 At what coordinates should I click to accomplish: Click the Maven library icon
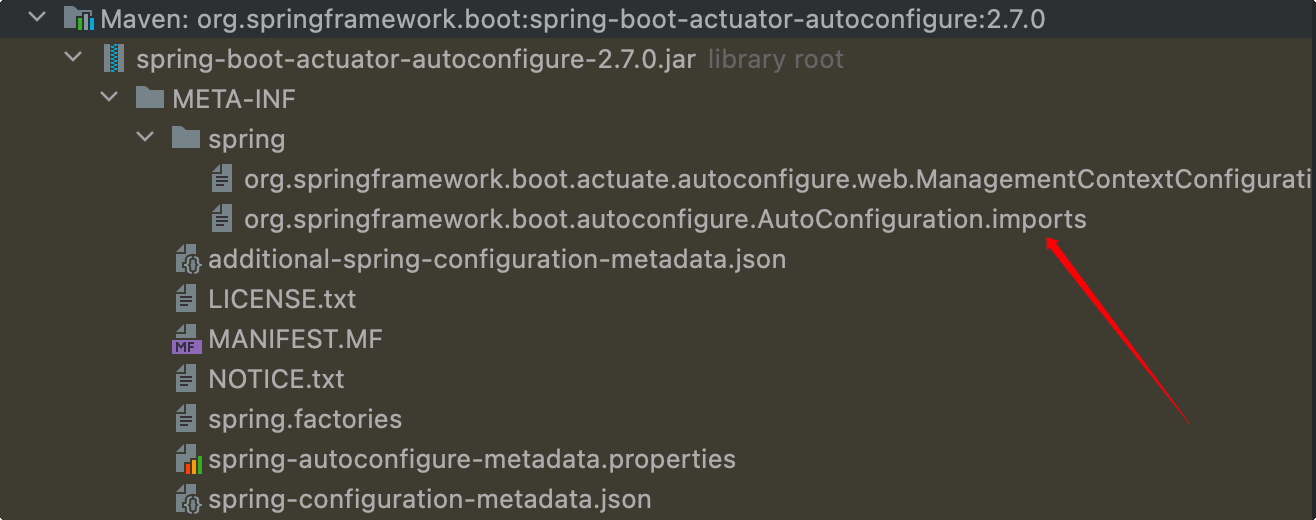click(x=78, y=19)
